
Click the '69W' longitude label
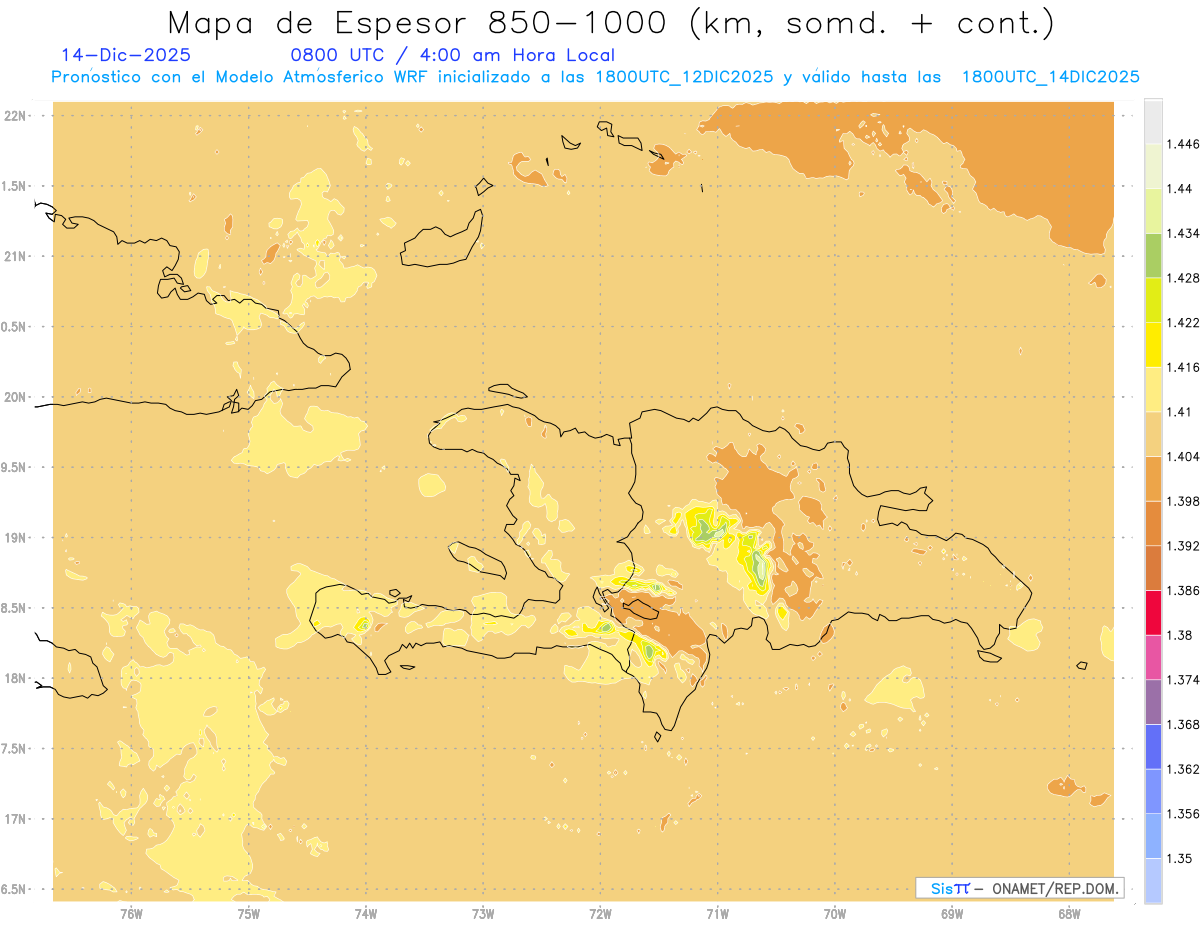[x=952, y=913]
